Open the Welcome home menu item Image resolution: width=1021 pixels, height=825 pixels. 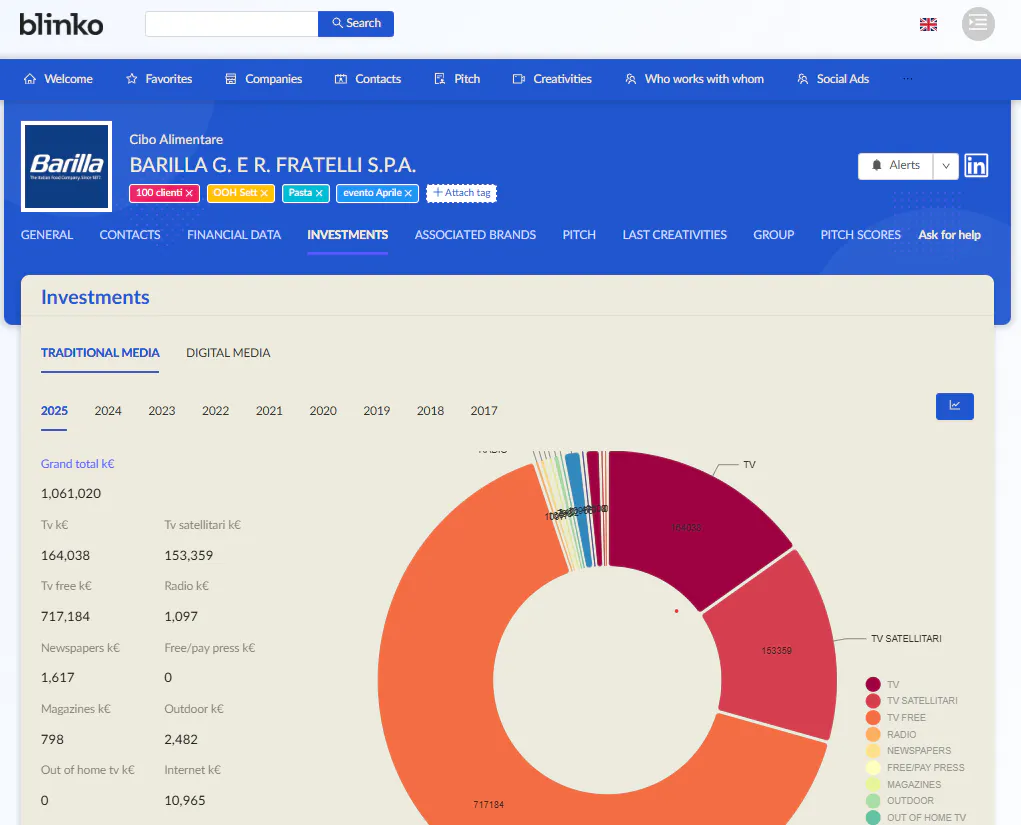click(58, 79)
